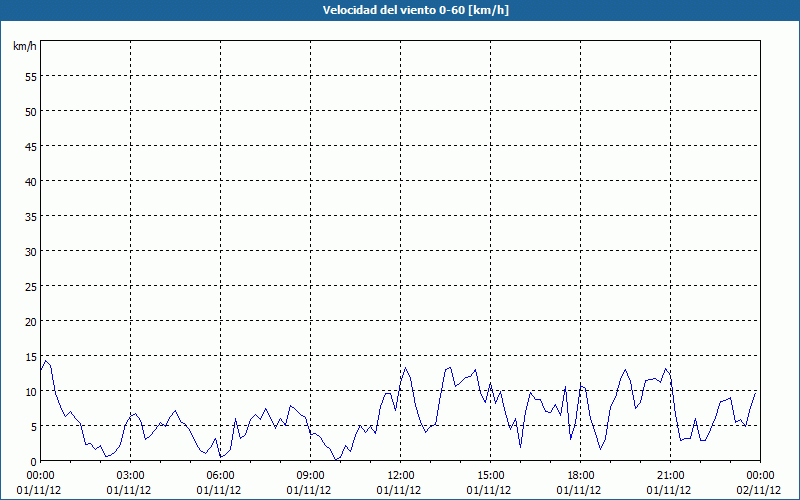The image size is (800, 500).
Task: Select the 50 value on the vertical axis
Action: point(30,112)
